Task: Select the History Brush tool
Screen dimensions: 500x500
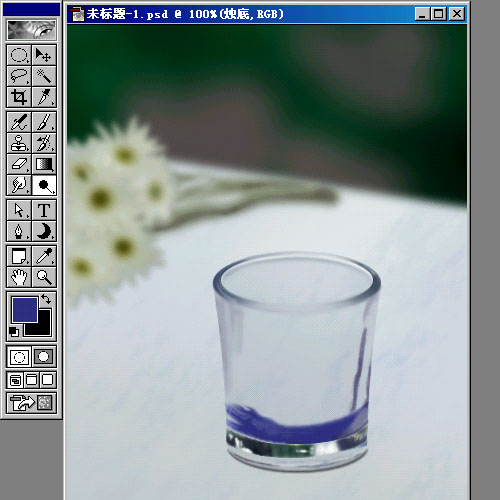Action: (44, 143)
